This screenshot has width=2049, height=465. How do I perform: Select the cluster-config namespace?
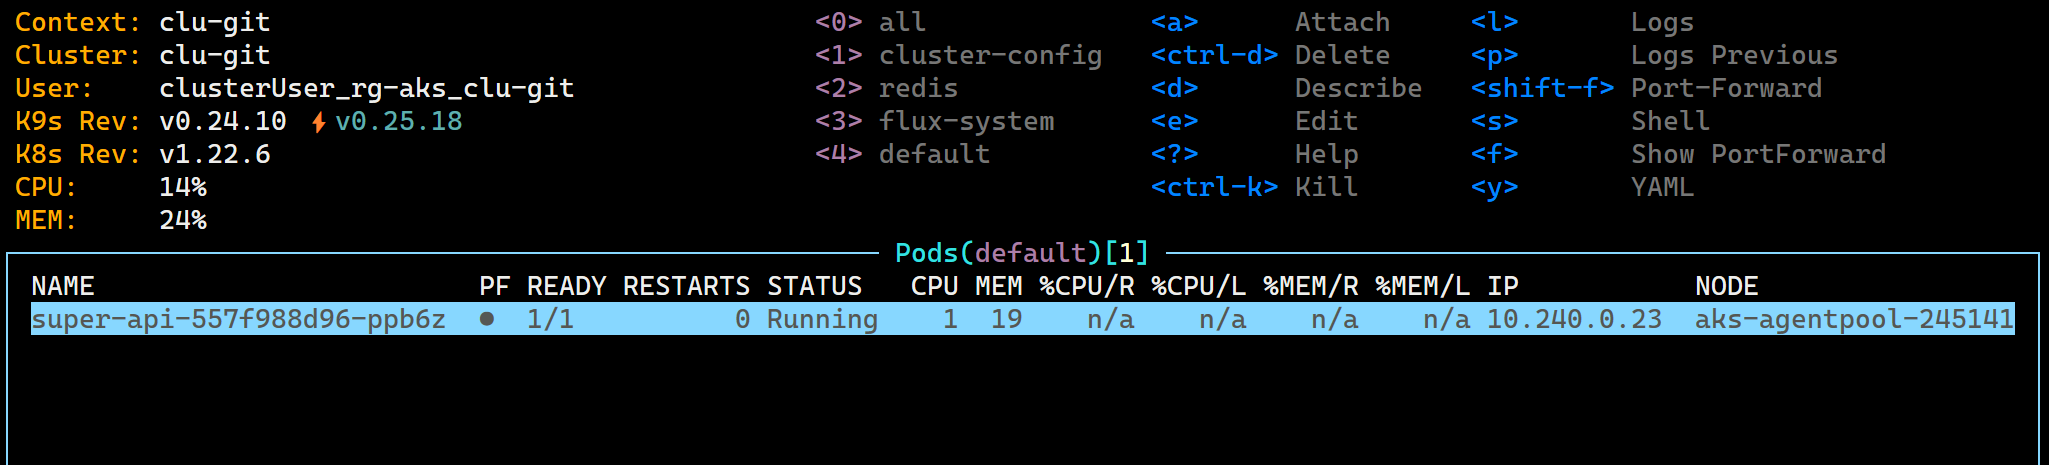point(989,55)
